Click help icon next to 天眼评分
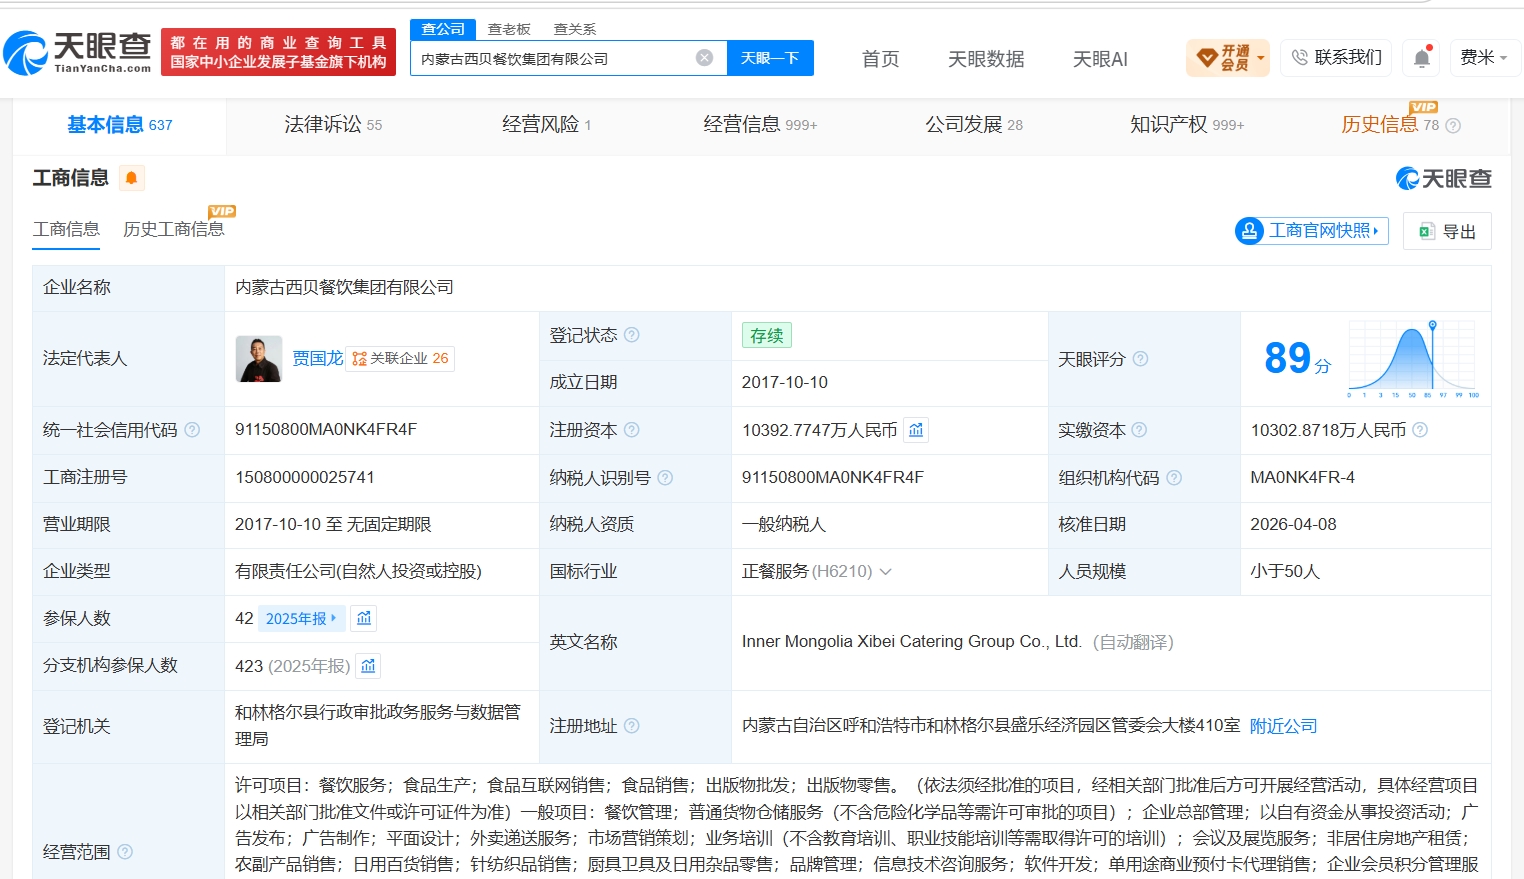The height and width of the screenshot is (879, 1524). coord(1140,359)
